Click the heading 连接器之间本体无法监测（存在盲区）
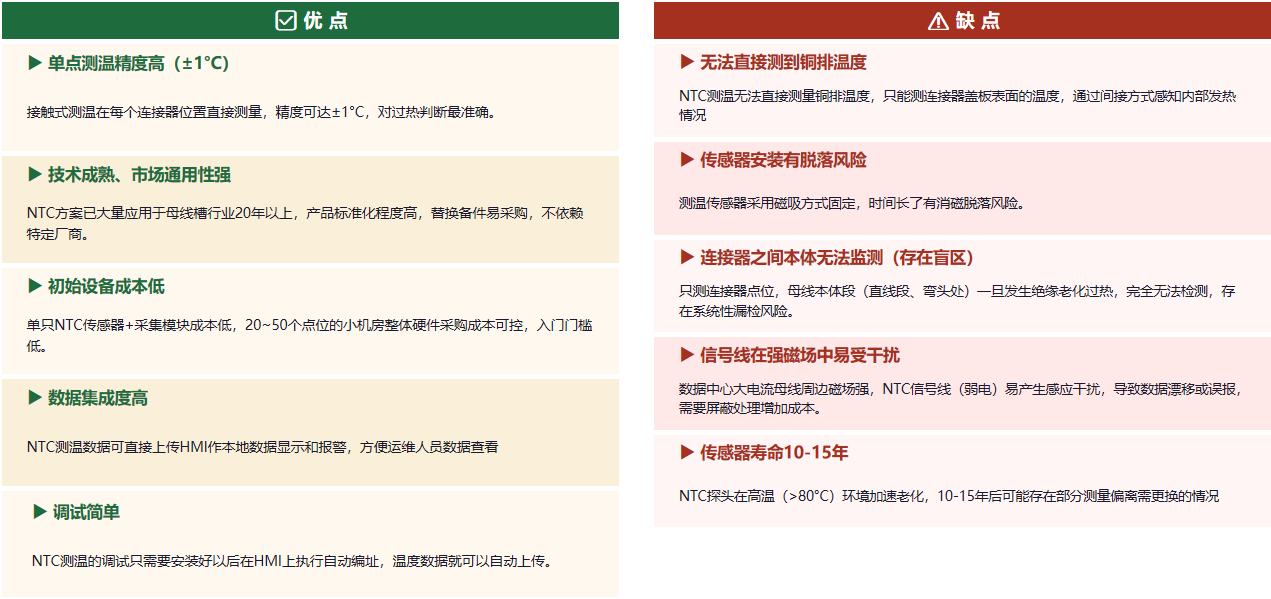This screenshot has height=599, width=1271. (837, 257)
